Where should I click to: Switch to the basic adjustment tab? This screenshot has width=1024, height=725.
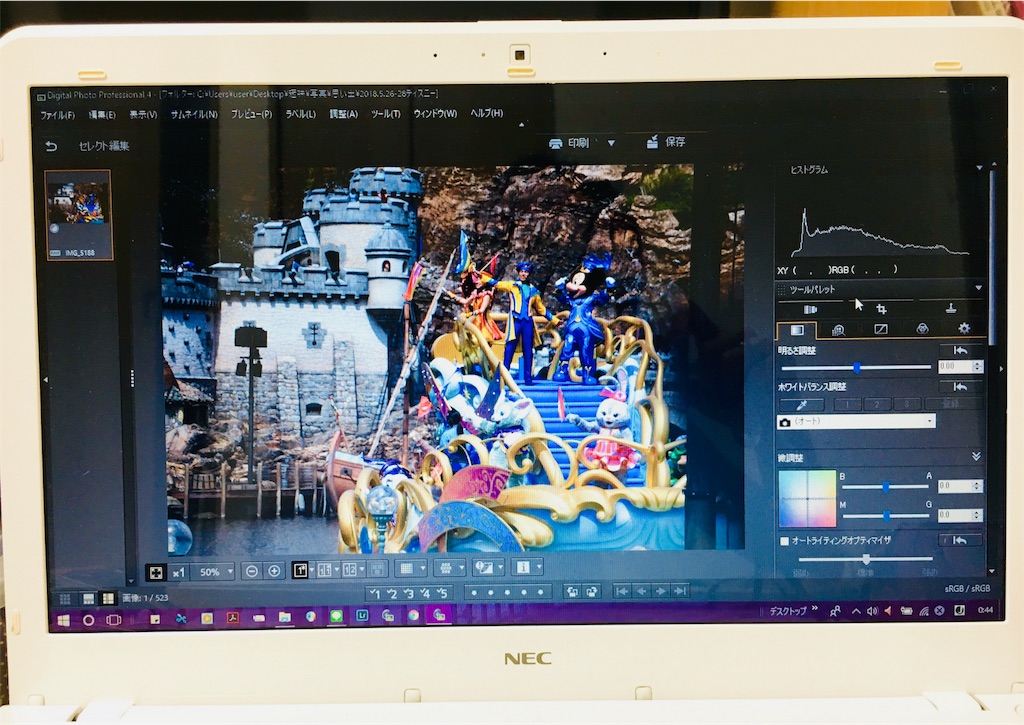[x=797, y=330]
